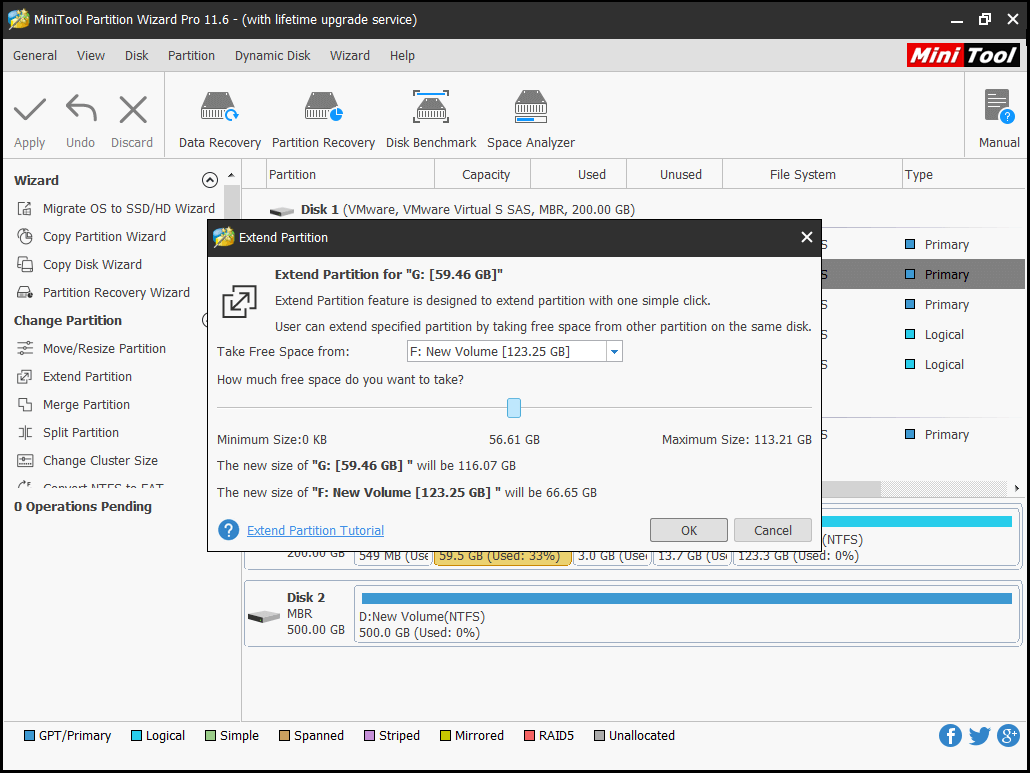Click the Data Recovery toolbar icon
This screenshot has height=773, width=1030.
click(x=219, y=108)
